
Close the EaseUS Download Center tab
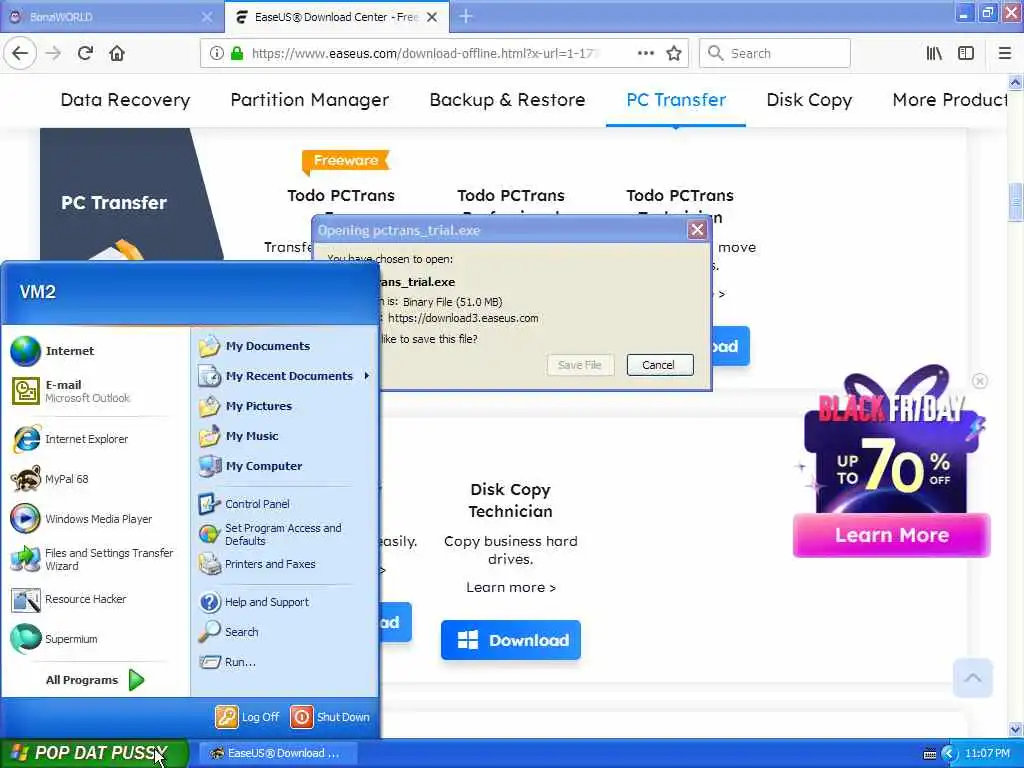click(x=432, y=17)
